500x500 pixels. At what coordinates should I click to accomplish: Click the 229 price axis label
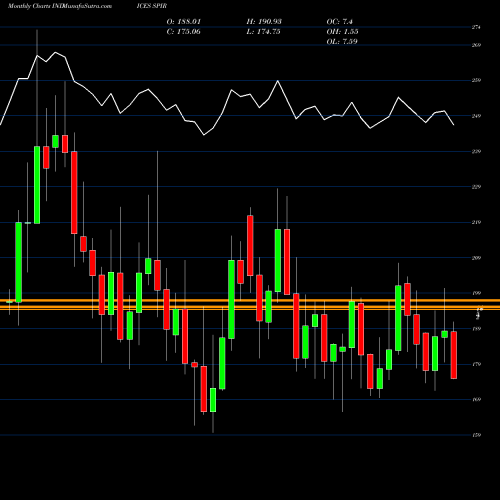pyautogui.click(x=476, y=187)
